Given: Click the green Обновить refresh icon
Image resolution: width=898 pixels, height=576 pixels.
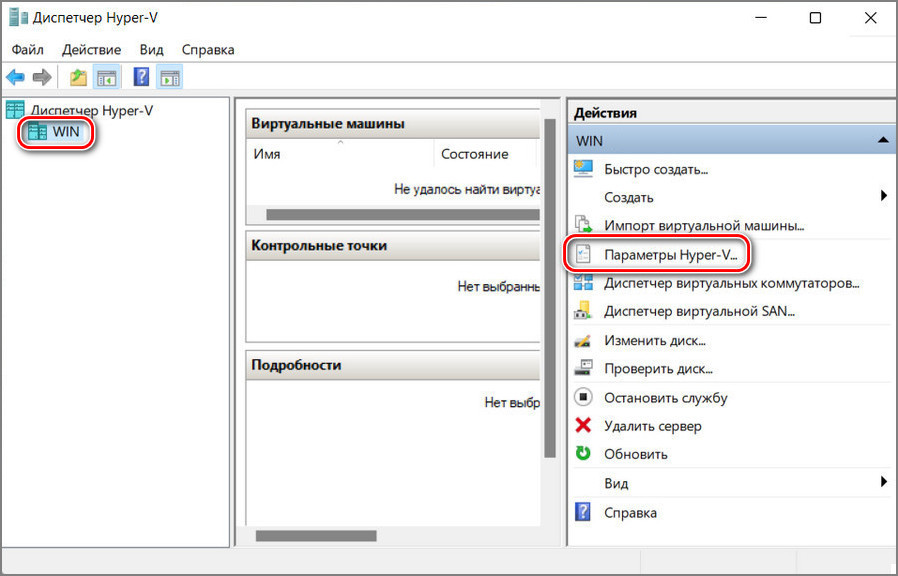Looking at the screenshot, I should click(x=583, y=453).
